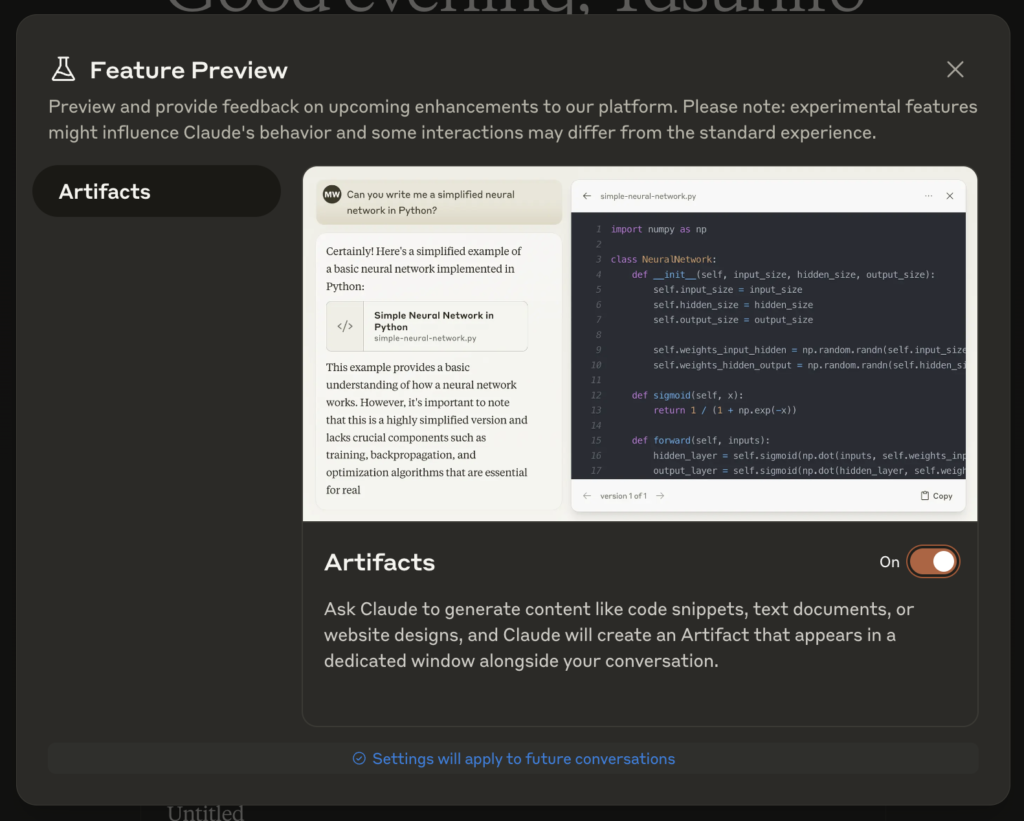The width and height of the screenshot is (1024, 821).
Task: Click the Artifacts heading under preview
Action: pyautogui.click(x=379, y=562)
